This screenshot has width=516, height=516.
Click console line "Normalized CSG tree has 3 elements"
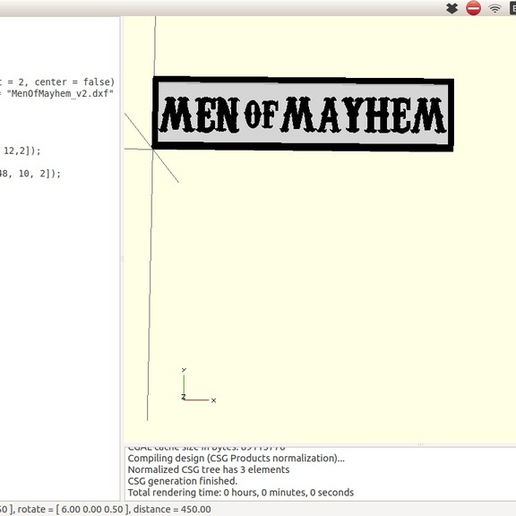[209, 470]
